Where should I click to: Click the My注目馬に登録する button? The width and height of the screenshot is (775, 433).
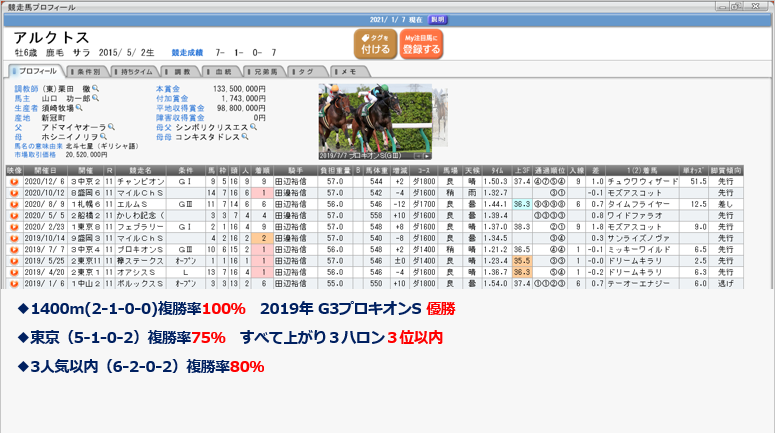pyautogui.click(x=421, y=44)
